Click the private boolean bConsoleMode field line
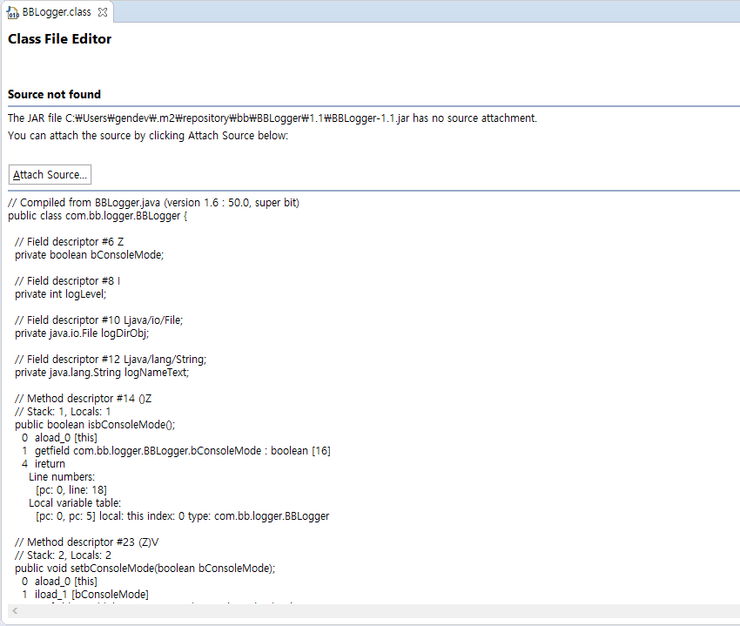 click(89, 254)
